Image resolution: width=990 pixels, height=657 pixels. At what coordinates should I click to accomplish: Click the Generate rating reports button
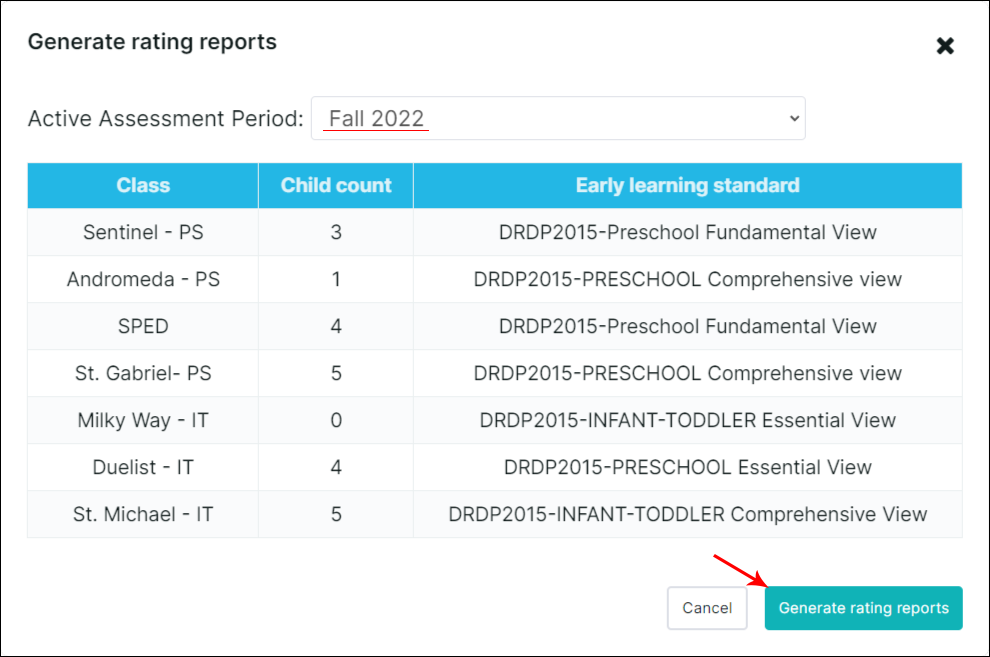coord(863,608)
